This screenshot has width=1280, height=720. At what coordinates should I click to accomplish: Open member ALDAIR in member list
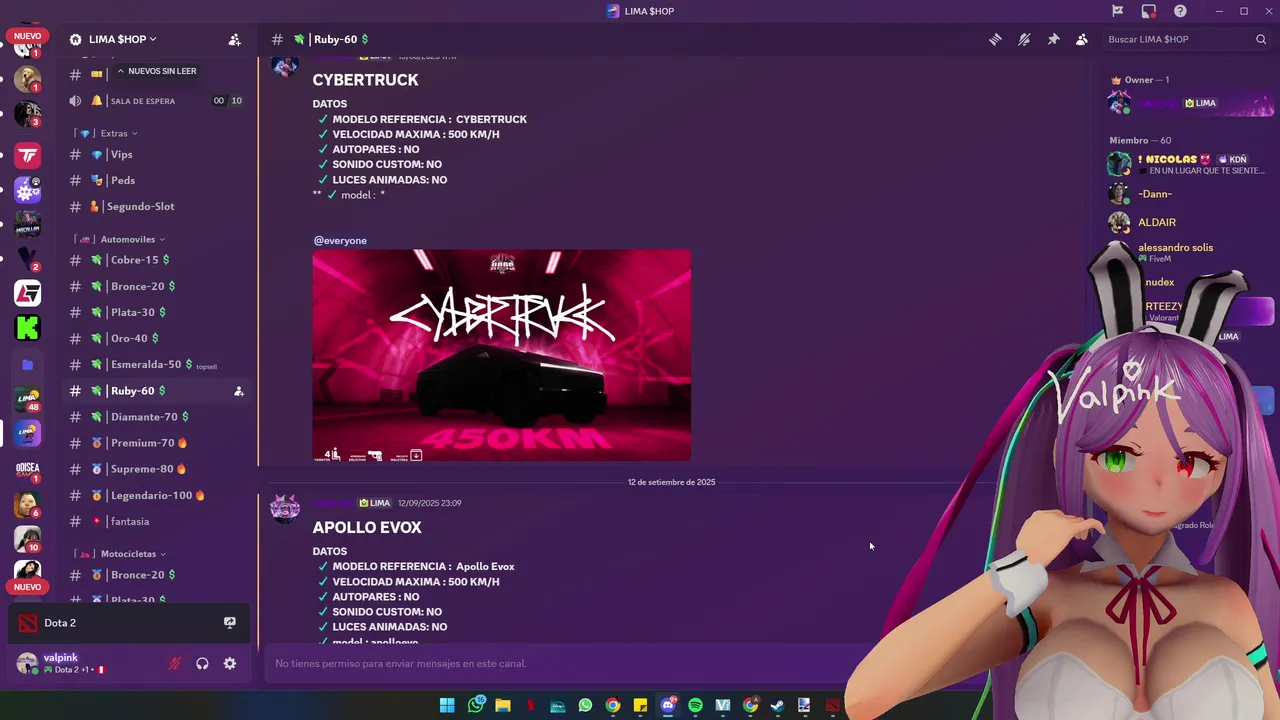[x=1190, y=222]
